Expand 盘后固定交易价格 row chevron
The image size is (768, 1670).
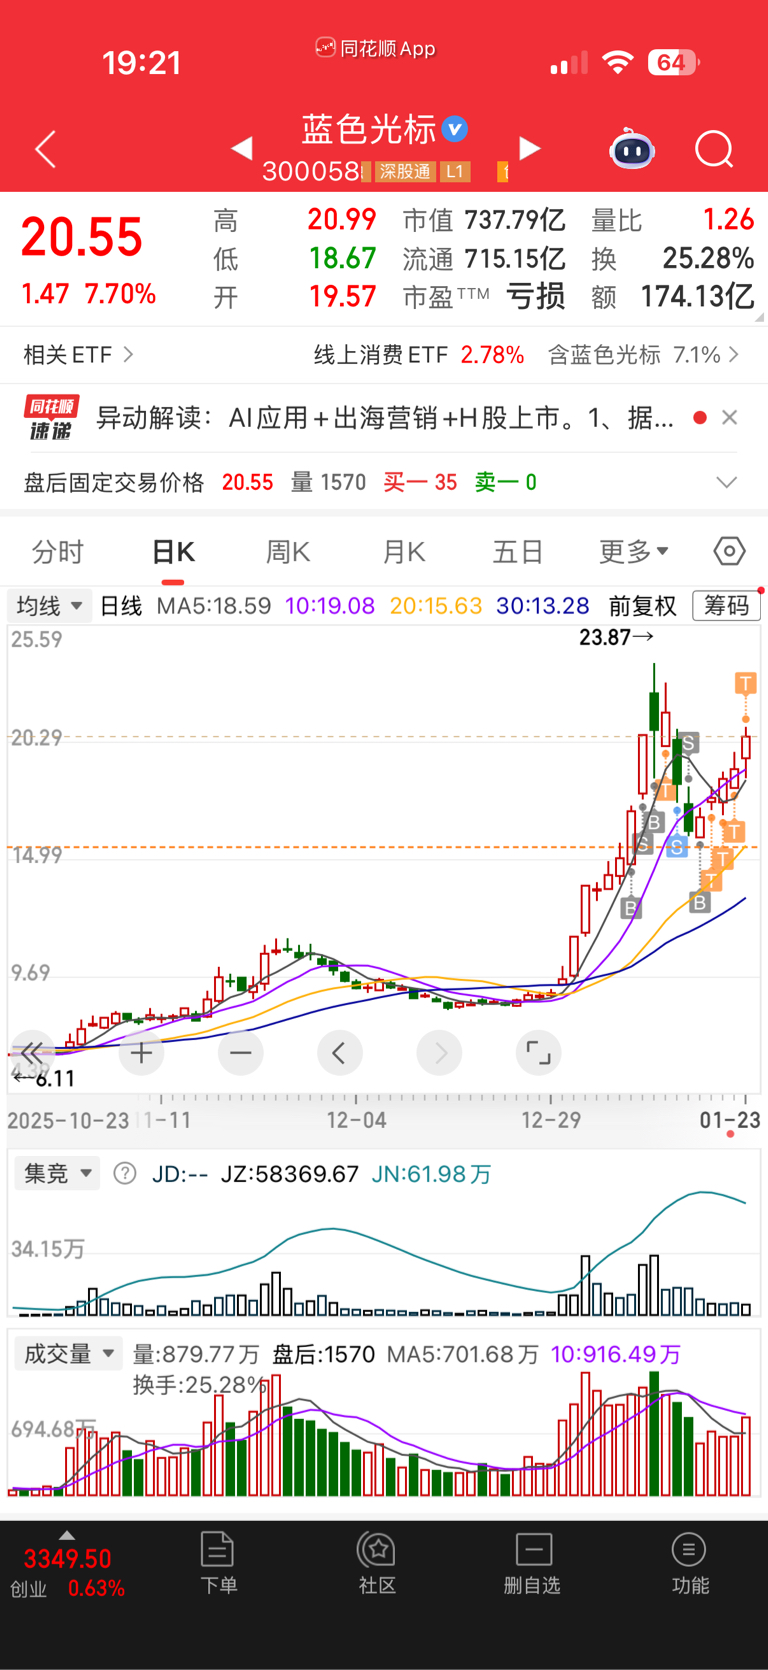point(727,482)
